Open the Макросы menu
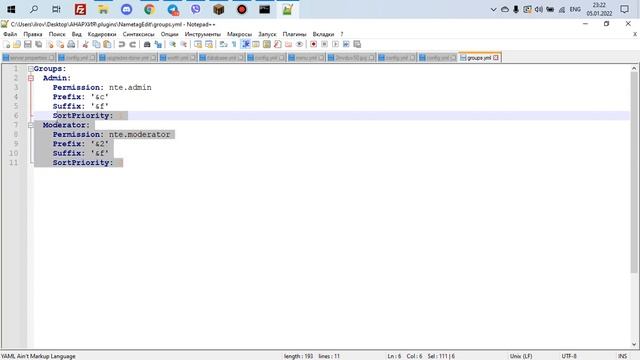This screenshot has width=640, height=360. 239,34
